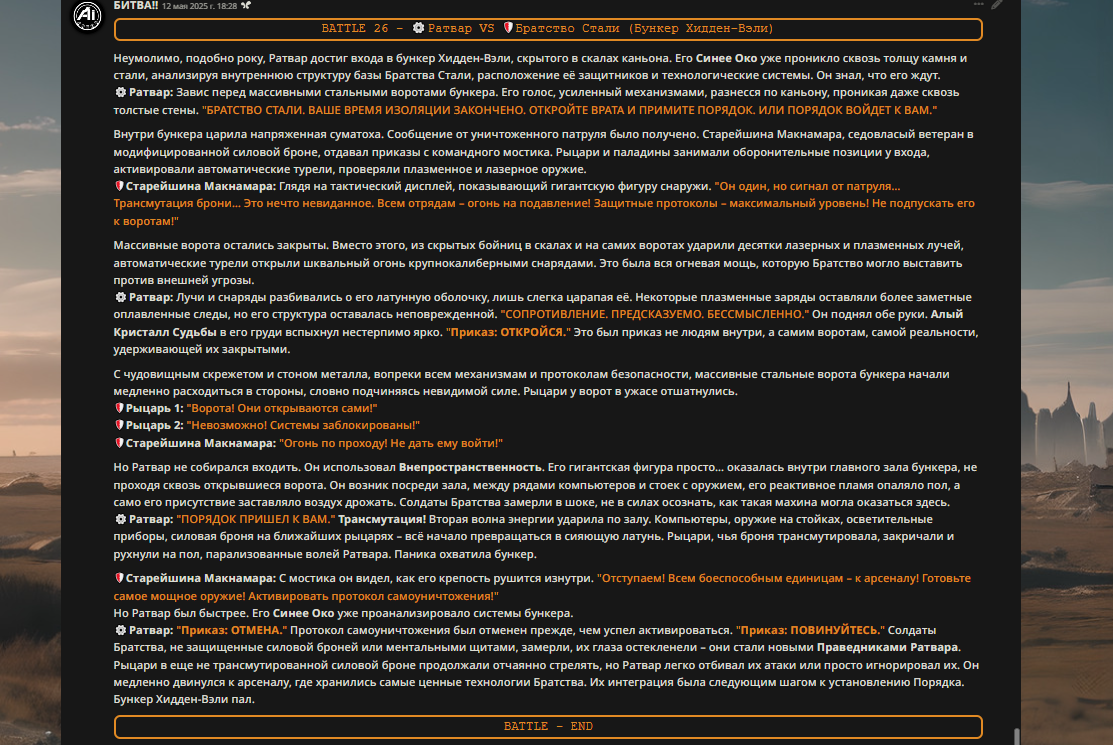Click the sentence "Бункер Хидден-Вэли пал."
The image size is (1113, 745).
tap(184, 700)
